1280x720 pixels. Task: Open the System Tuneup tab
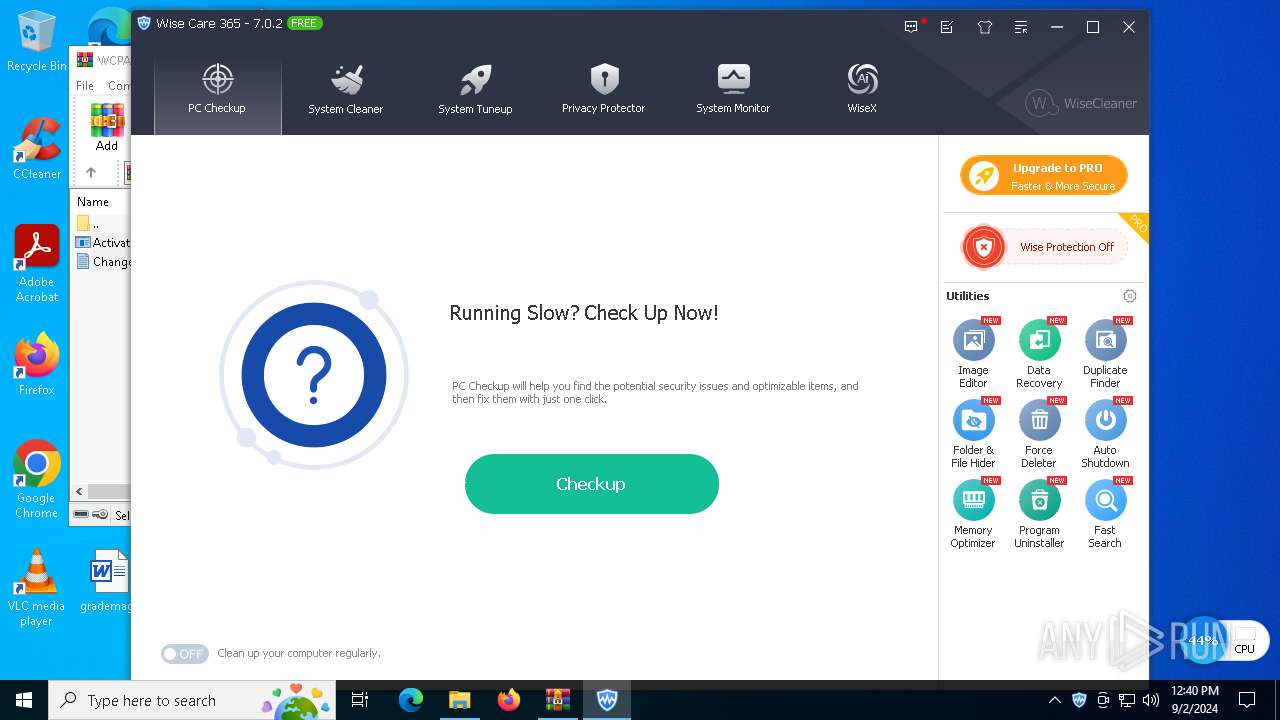coord(475,90)
